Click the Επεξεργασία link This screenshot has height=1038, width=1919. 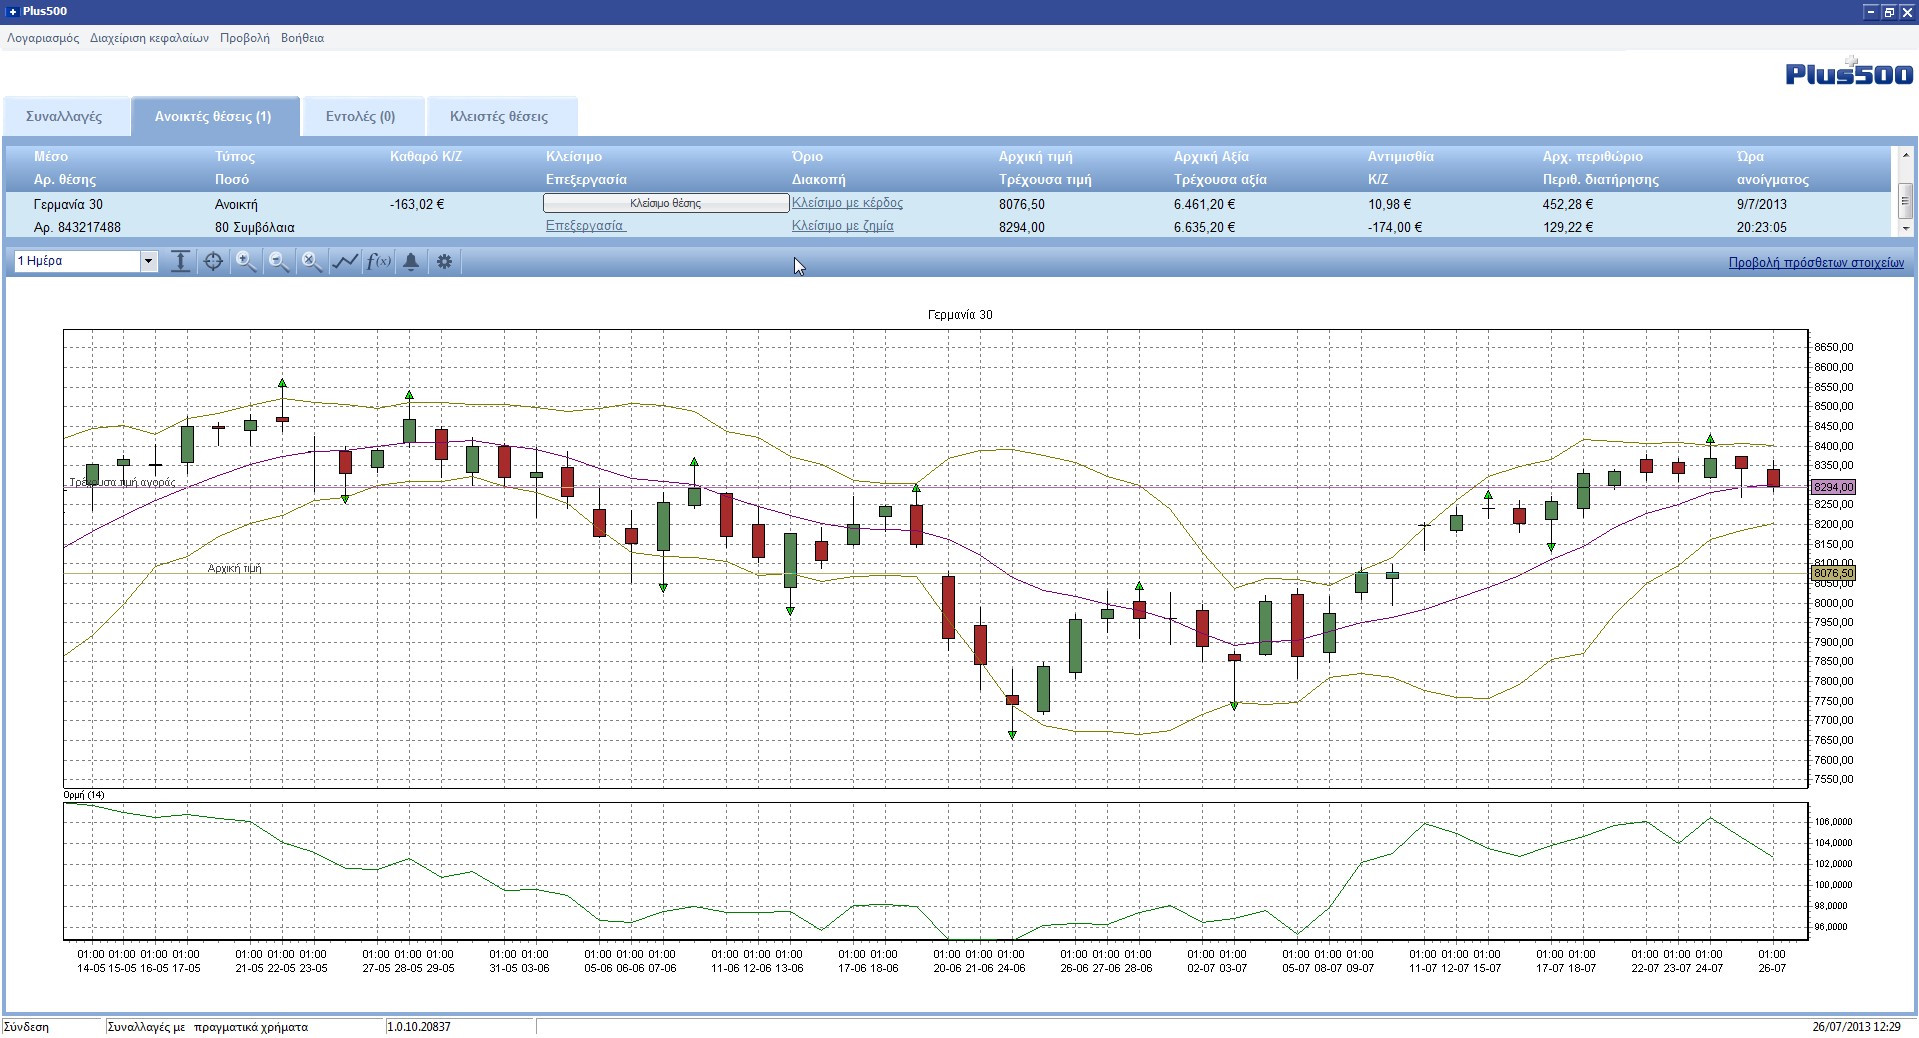(x=585, y=226)
